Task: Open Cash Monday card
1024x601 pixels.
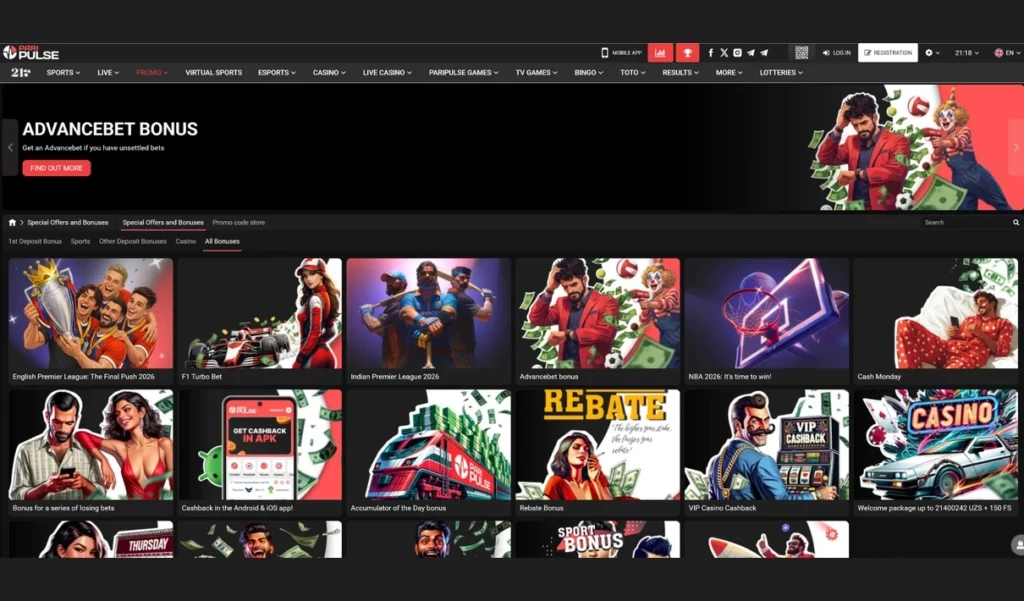Action: pyautogui.click(x=936, y=321)
